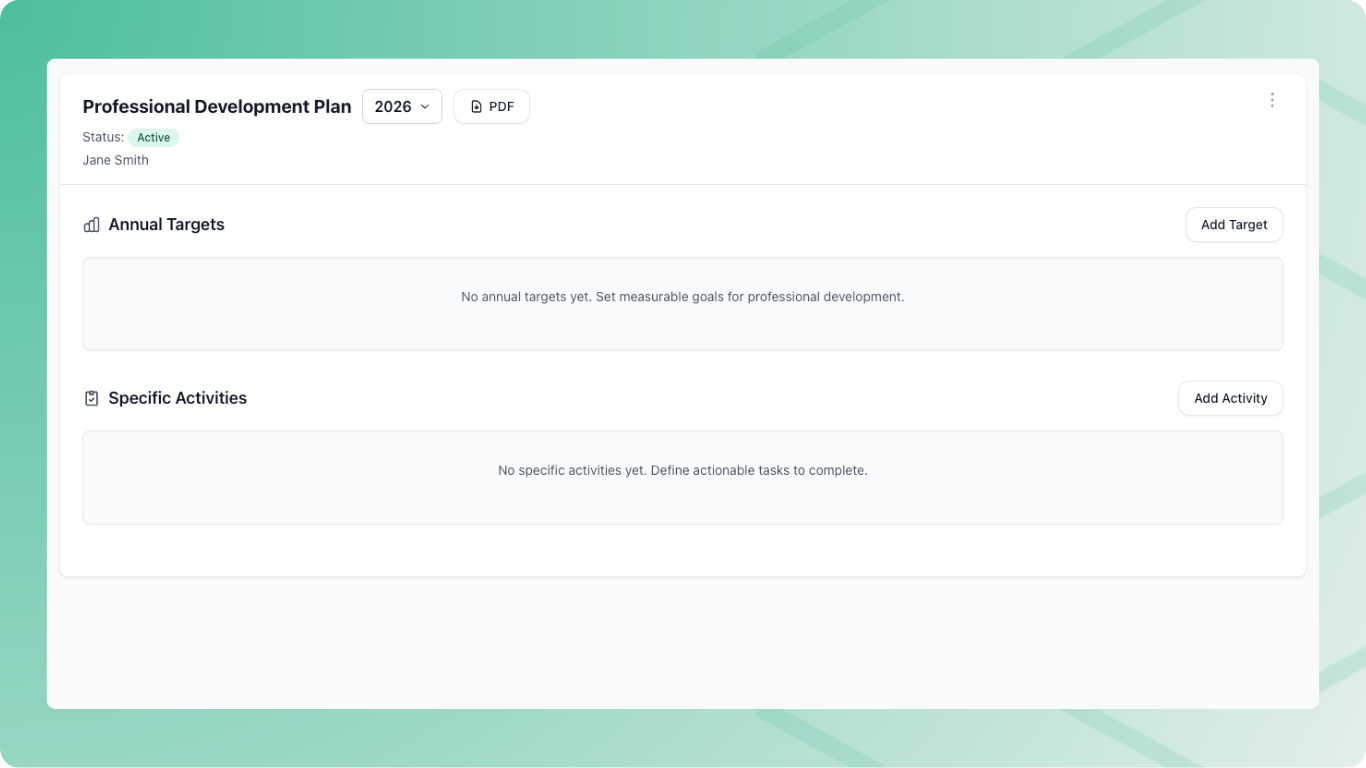Click the green Active status badge
Image resolution: width=1366 pixels, height=768 pixels.
click(x=153, y=138)
